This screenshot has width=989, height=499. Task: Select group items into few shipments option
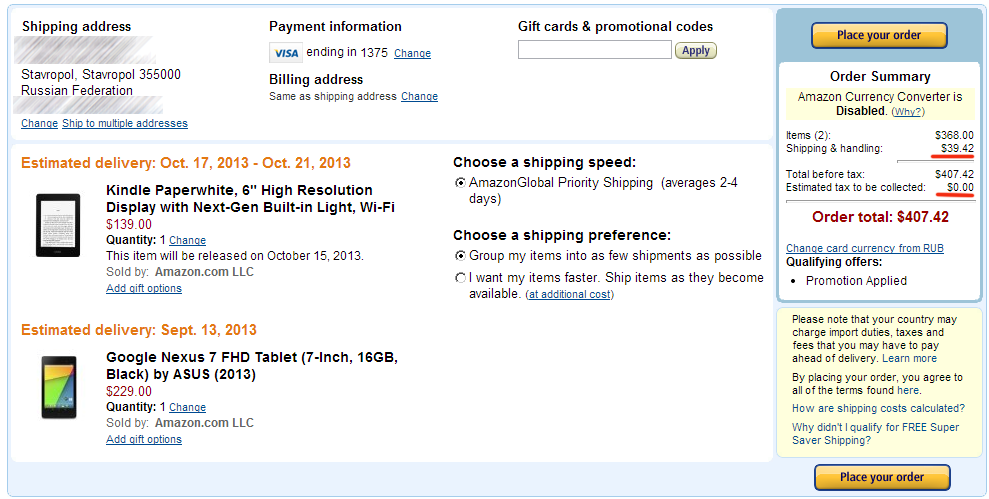[460, 256]
